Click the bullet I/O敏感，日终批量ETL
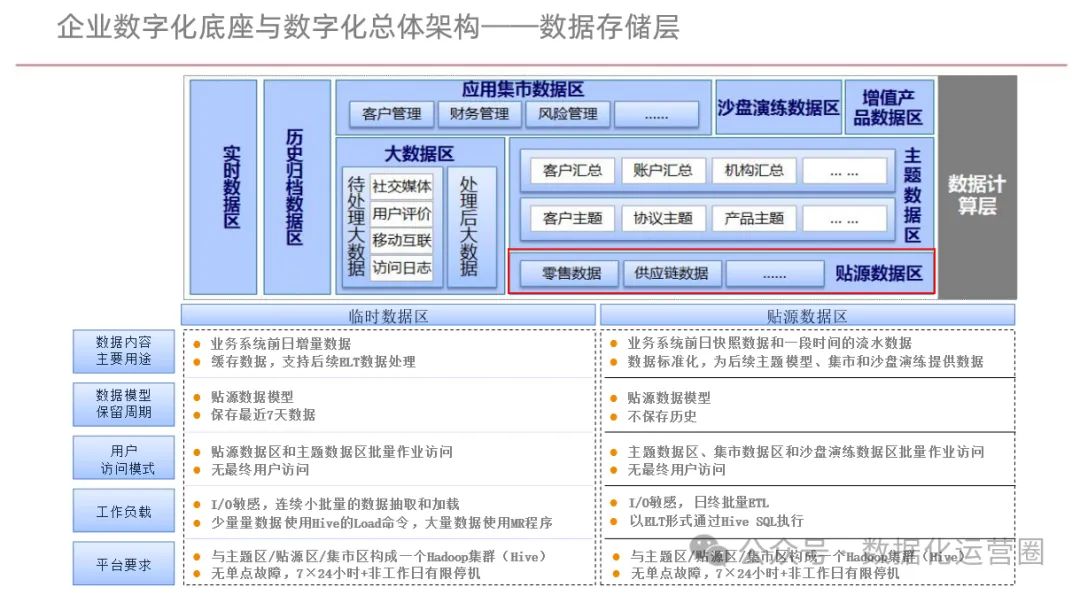The image size is (1080, 595). [698, 503]
